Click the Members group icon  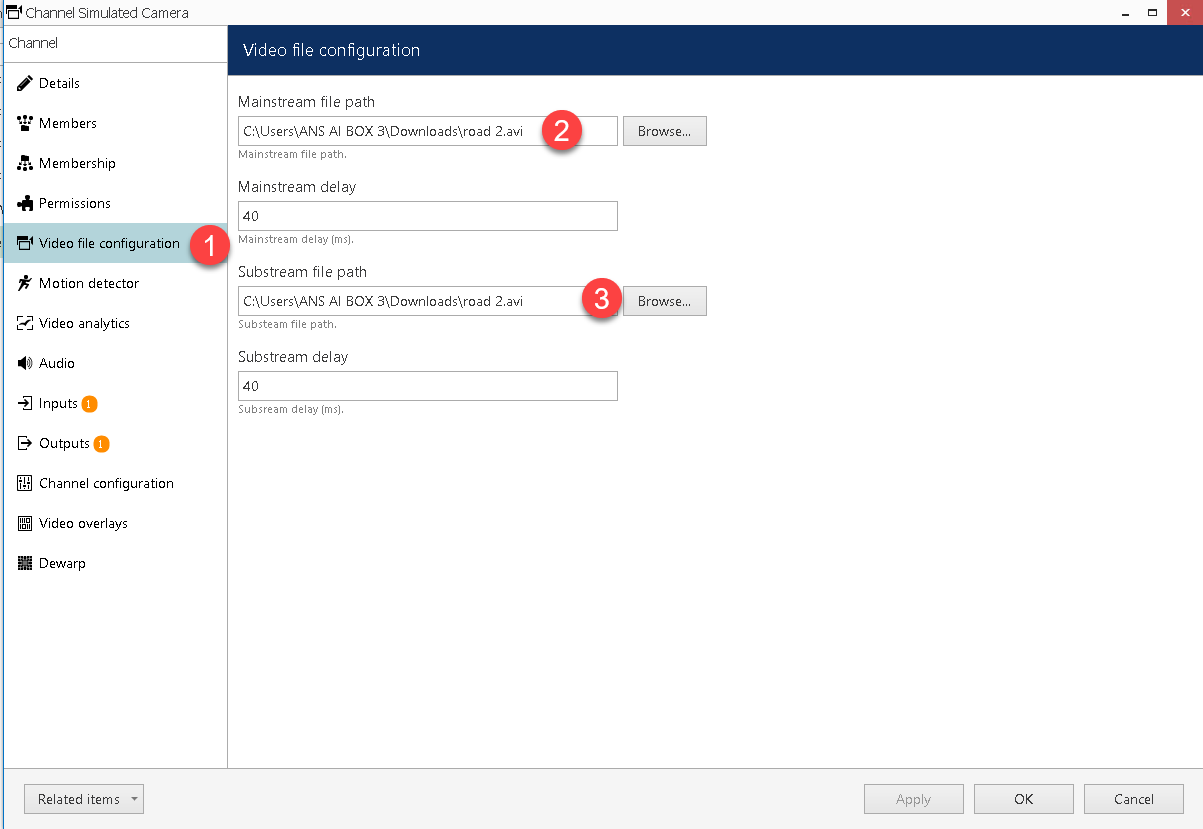coord(25,123)
